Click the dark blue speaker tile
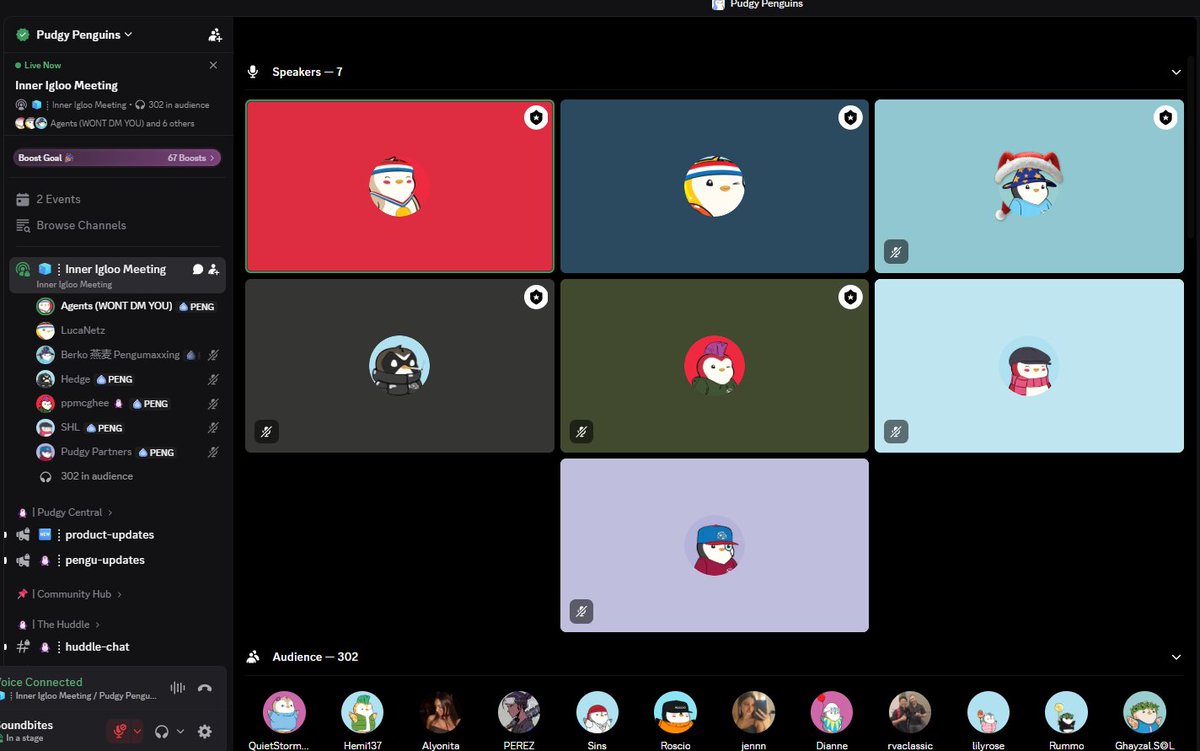 tap(714, 186)
